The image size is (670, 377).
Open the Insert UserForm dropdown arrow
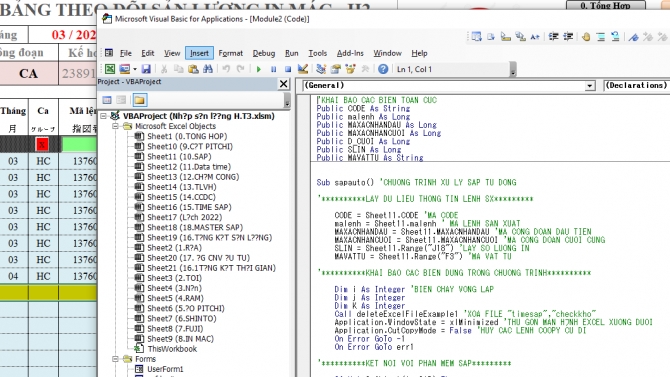pyautogui.click(x=135, y=69)
